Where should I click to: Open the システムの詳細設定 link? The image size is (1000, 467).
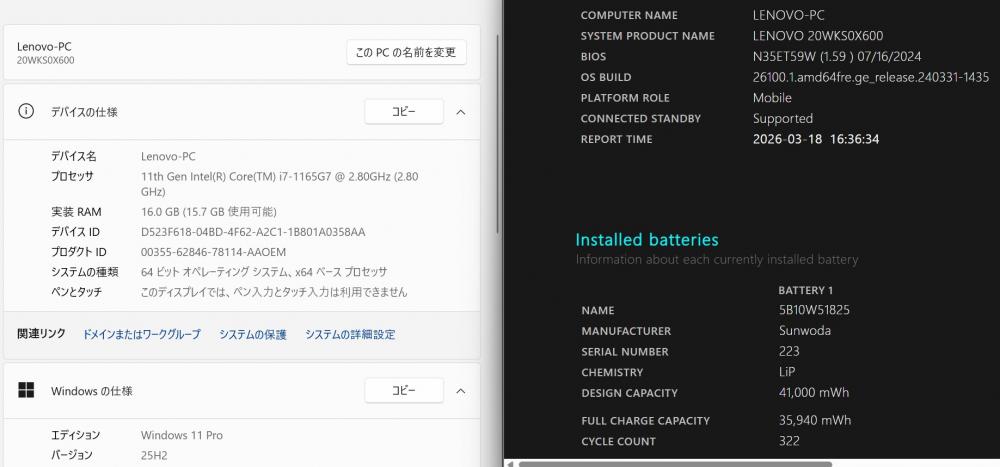tap(350, 334)
